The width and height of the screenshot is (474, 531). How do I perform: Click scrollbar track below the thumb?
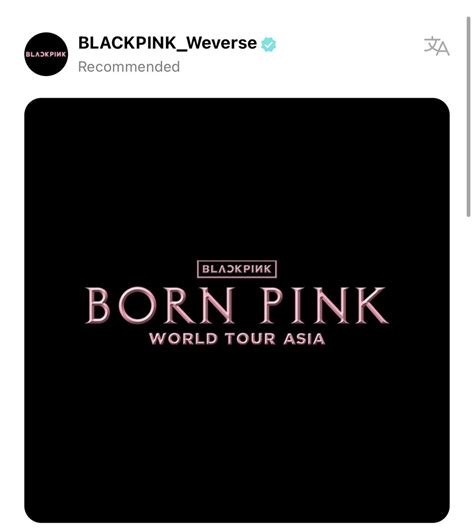[x=469, y=373]
